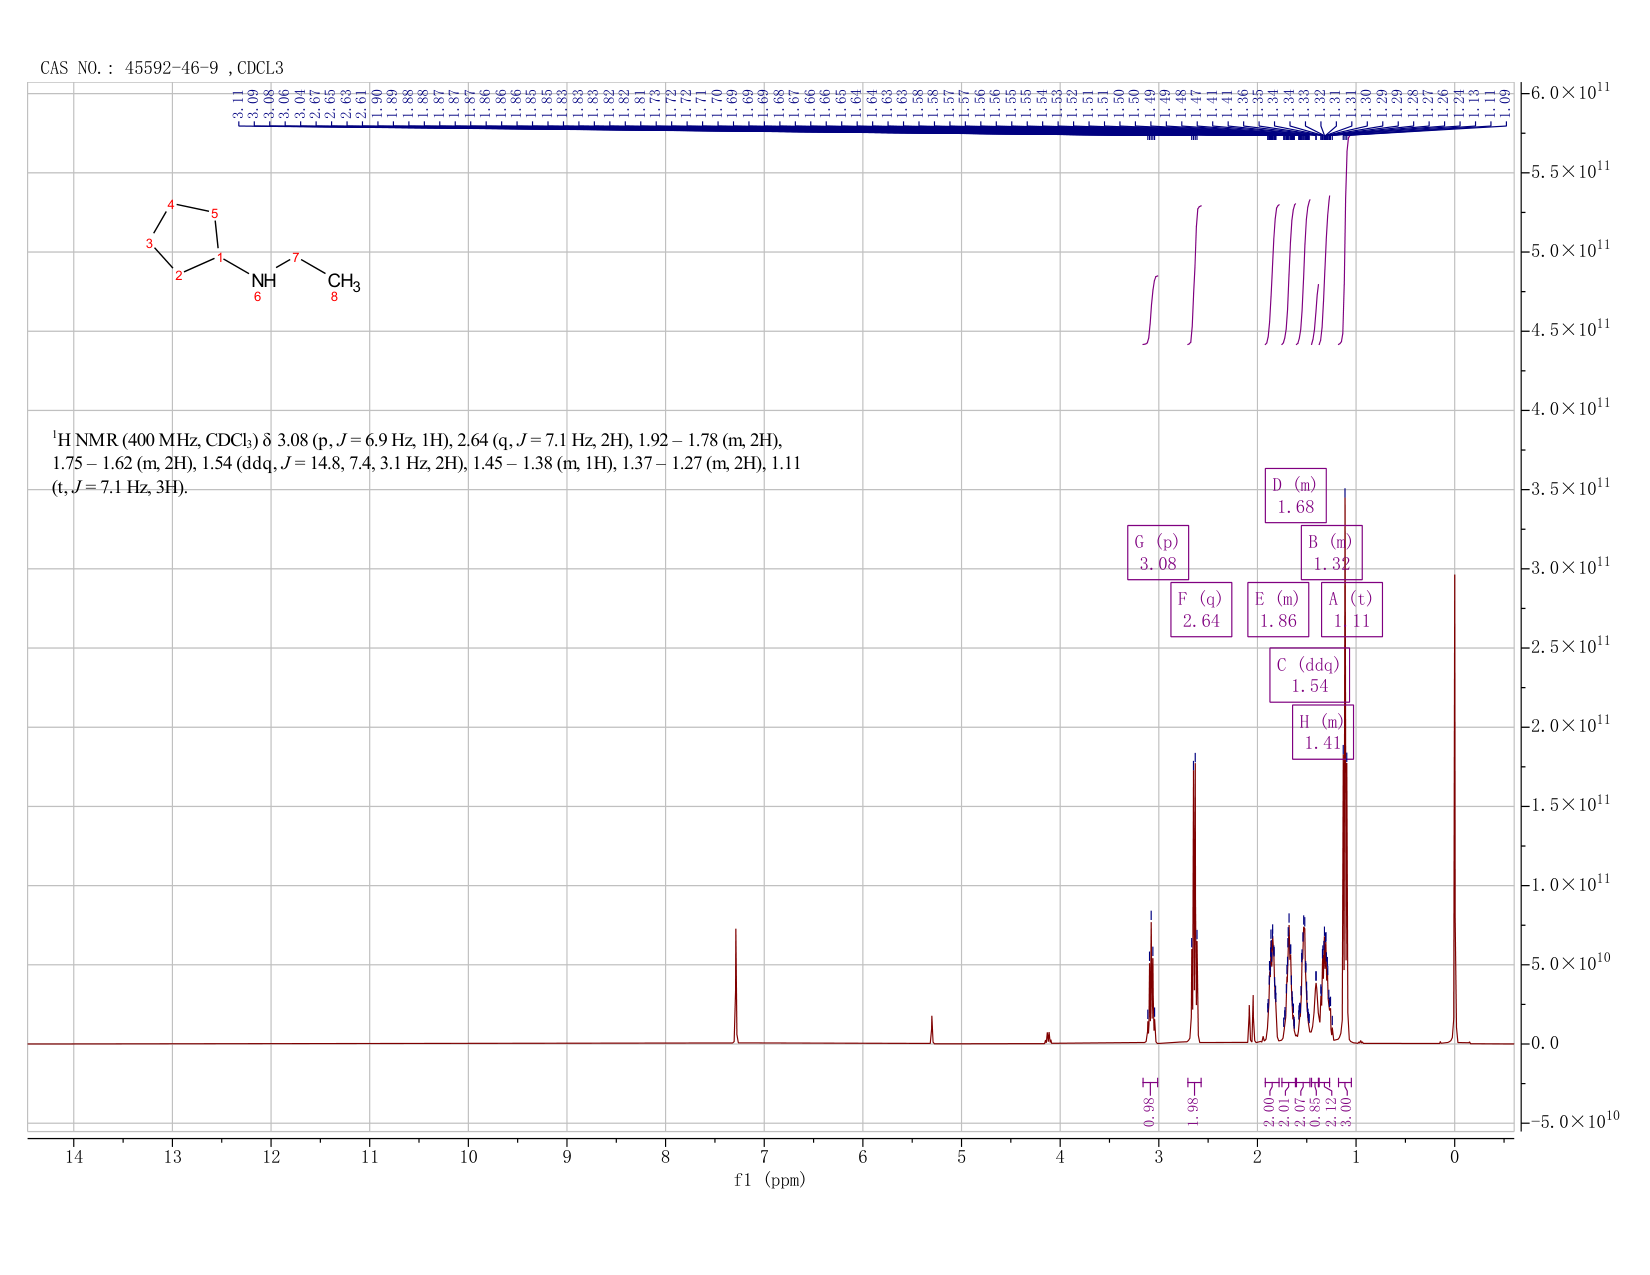Select the 1H NMR report text block

(426, 464)
